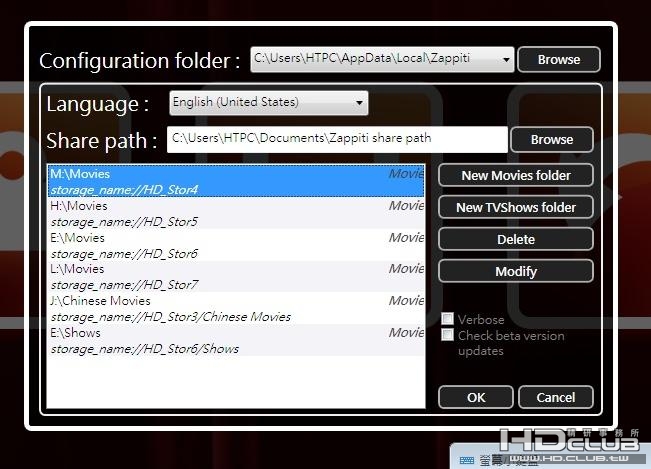Viewport: 651px width, 469px height.
Task: Select the H:\Movies folder row
Action: [x=236, y=213]
